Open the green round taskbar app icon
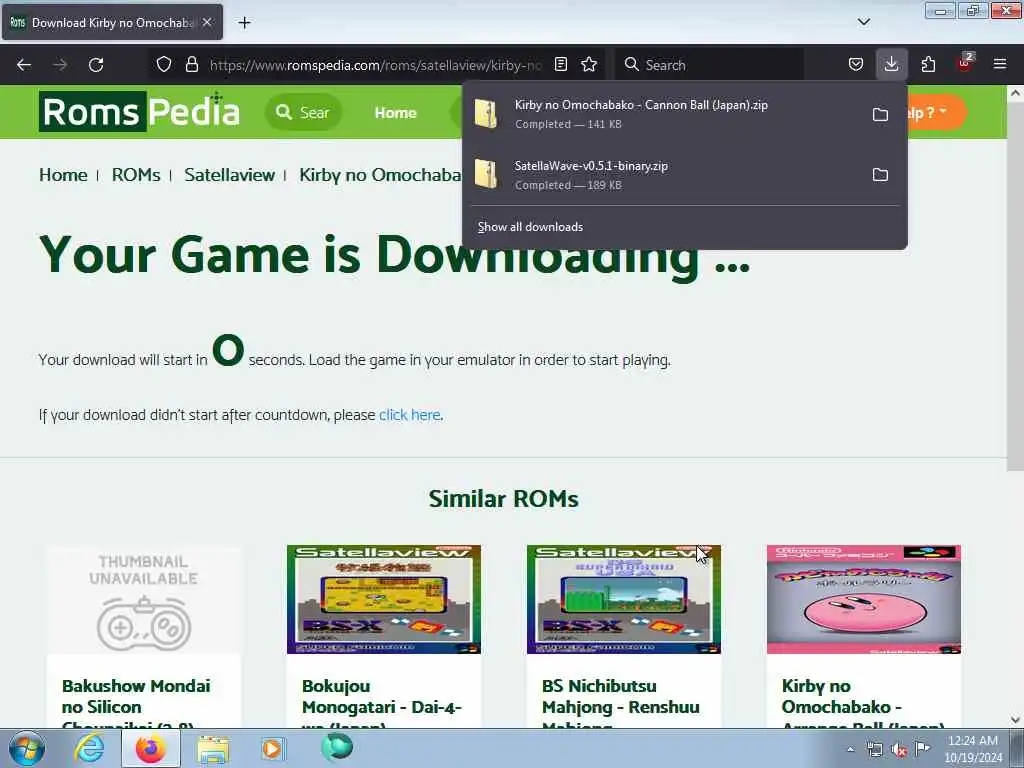1024x768 pixels. click(x=337, y=748)
